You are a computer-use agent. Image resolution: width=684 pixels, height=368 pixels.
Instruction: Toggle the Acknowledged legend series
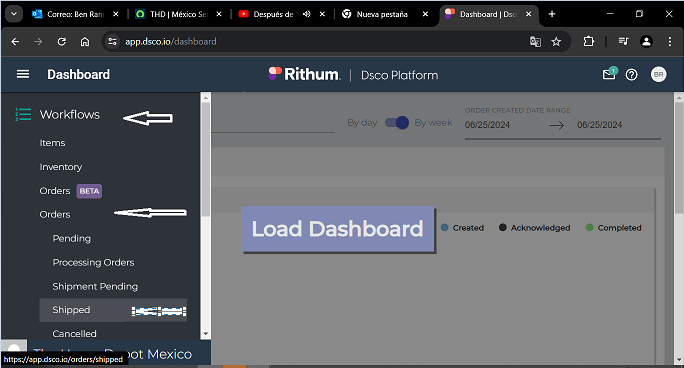click(x=534, y=228)
